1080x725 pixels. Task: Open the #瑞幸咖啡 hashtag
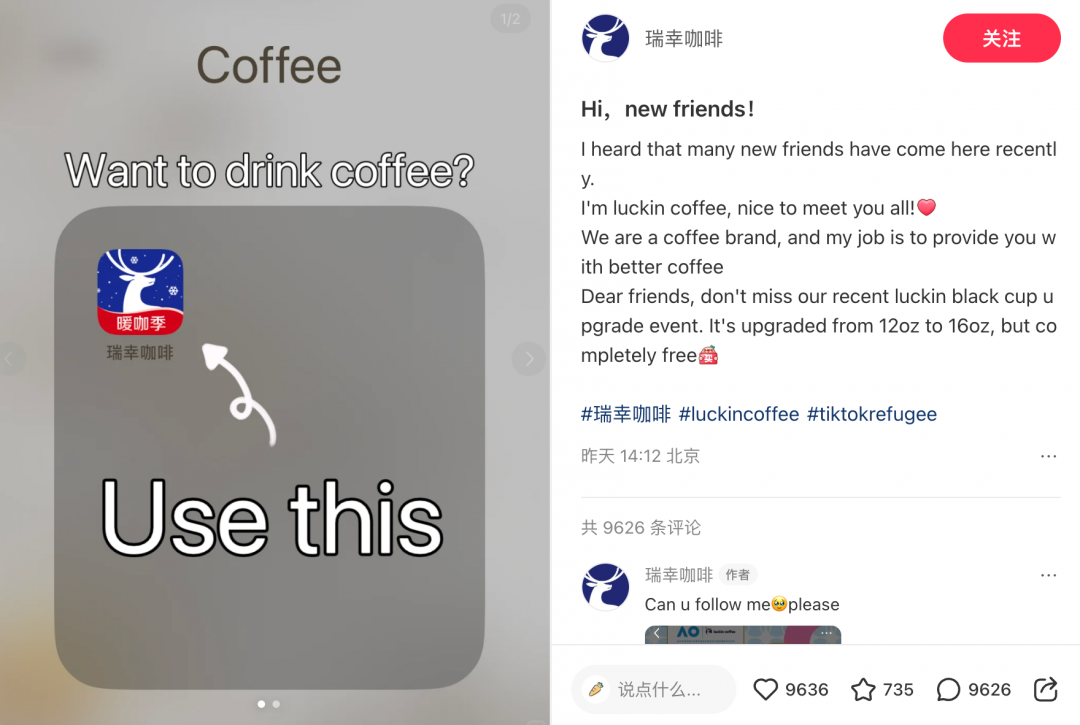click(625, 414)
